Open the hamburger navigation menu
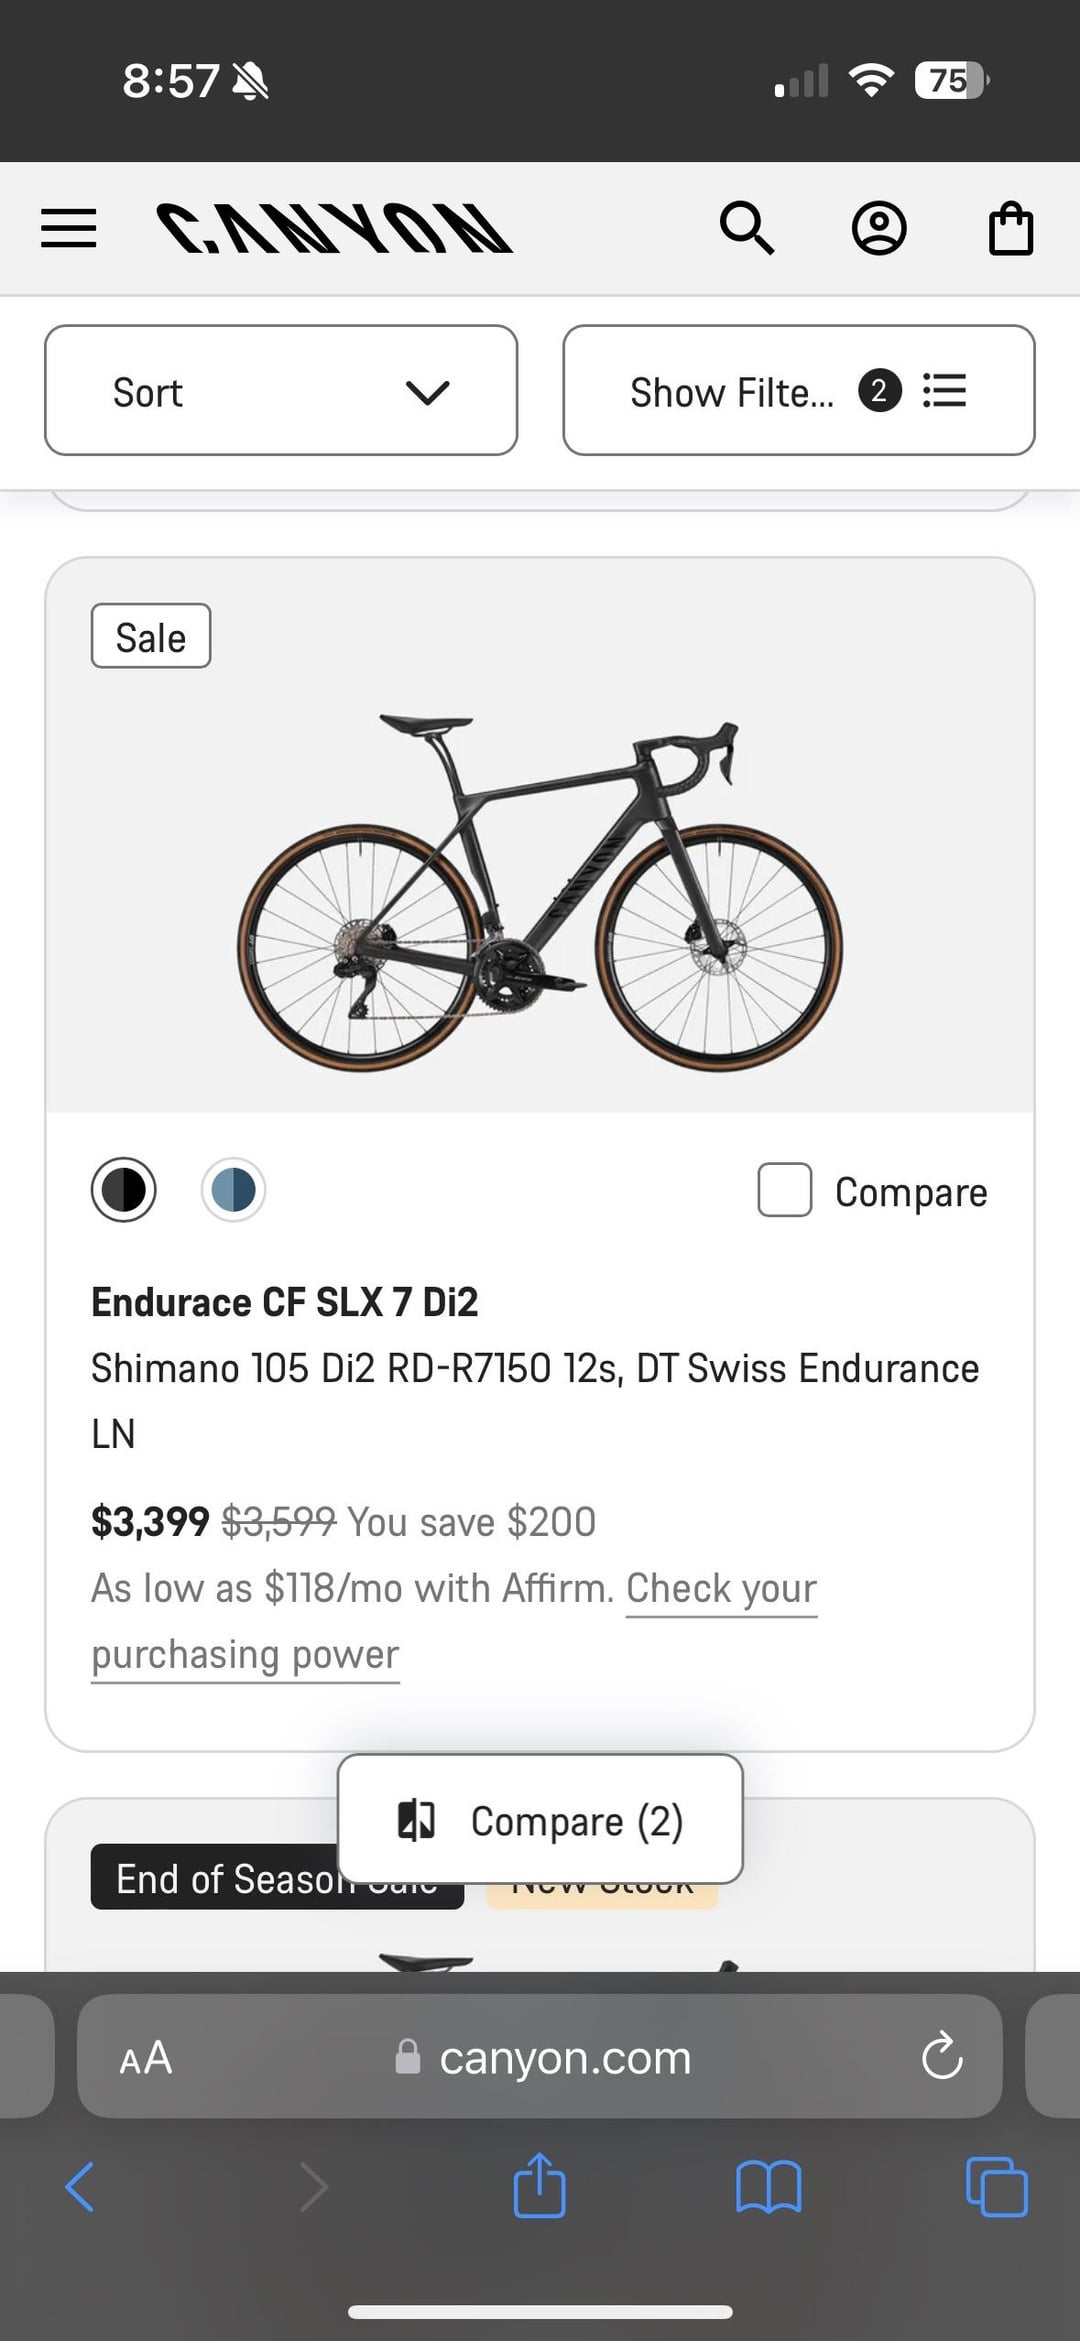Viewport: 1080px width, 2341px height. click(69, 228)
